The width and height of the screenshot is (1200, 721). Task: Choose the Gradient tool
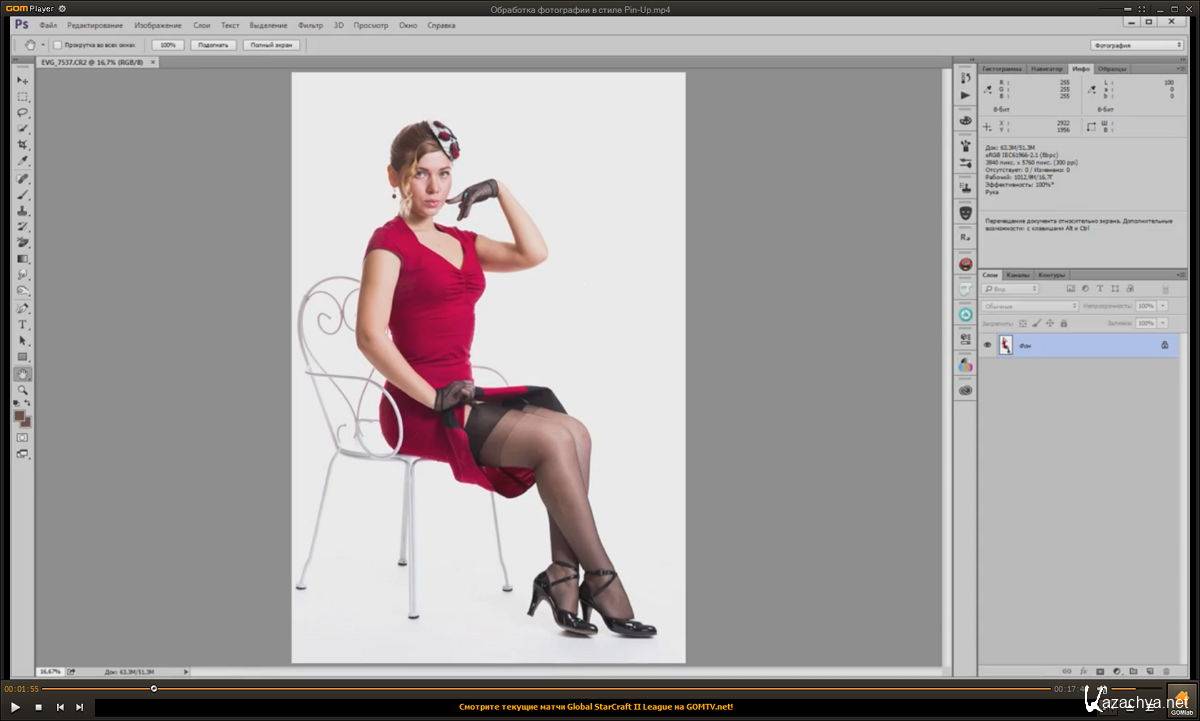click(x=22, y=259)
